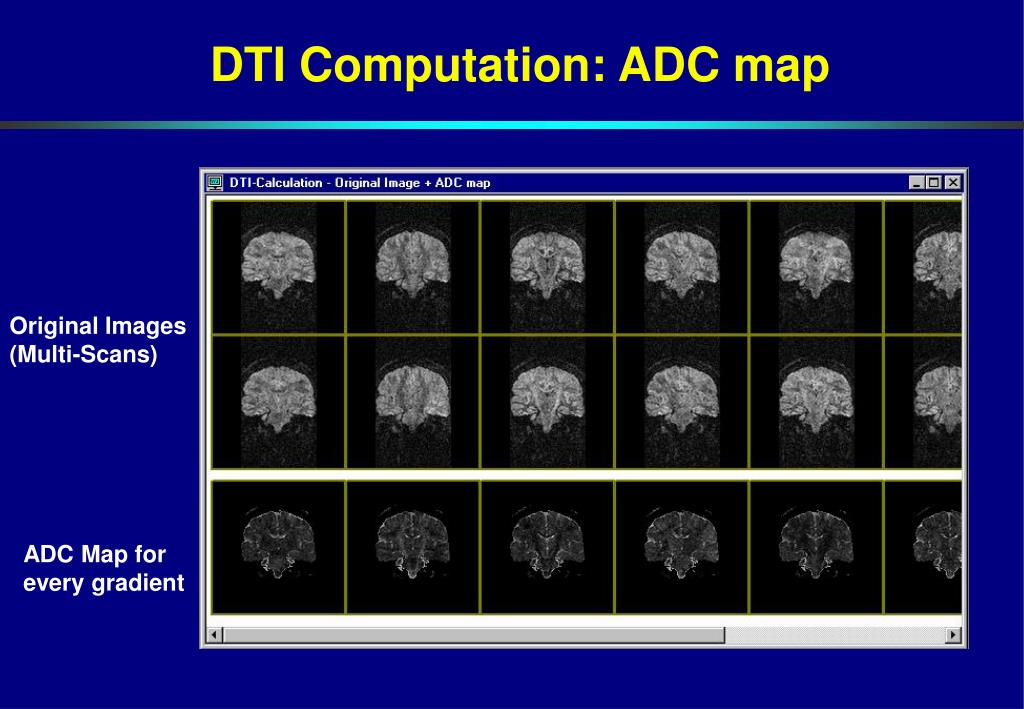Select fifth original scan in top row
This screenshot has width=1024, height=709.
[817, 267]
